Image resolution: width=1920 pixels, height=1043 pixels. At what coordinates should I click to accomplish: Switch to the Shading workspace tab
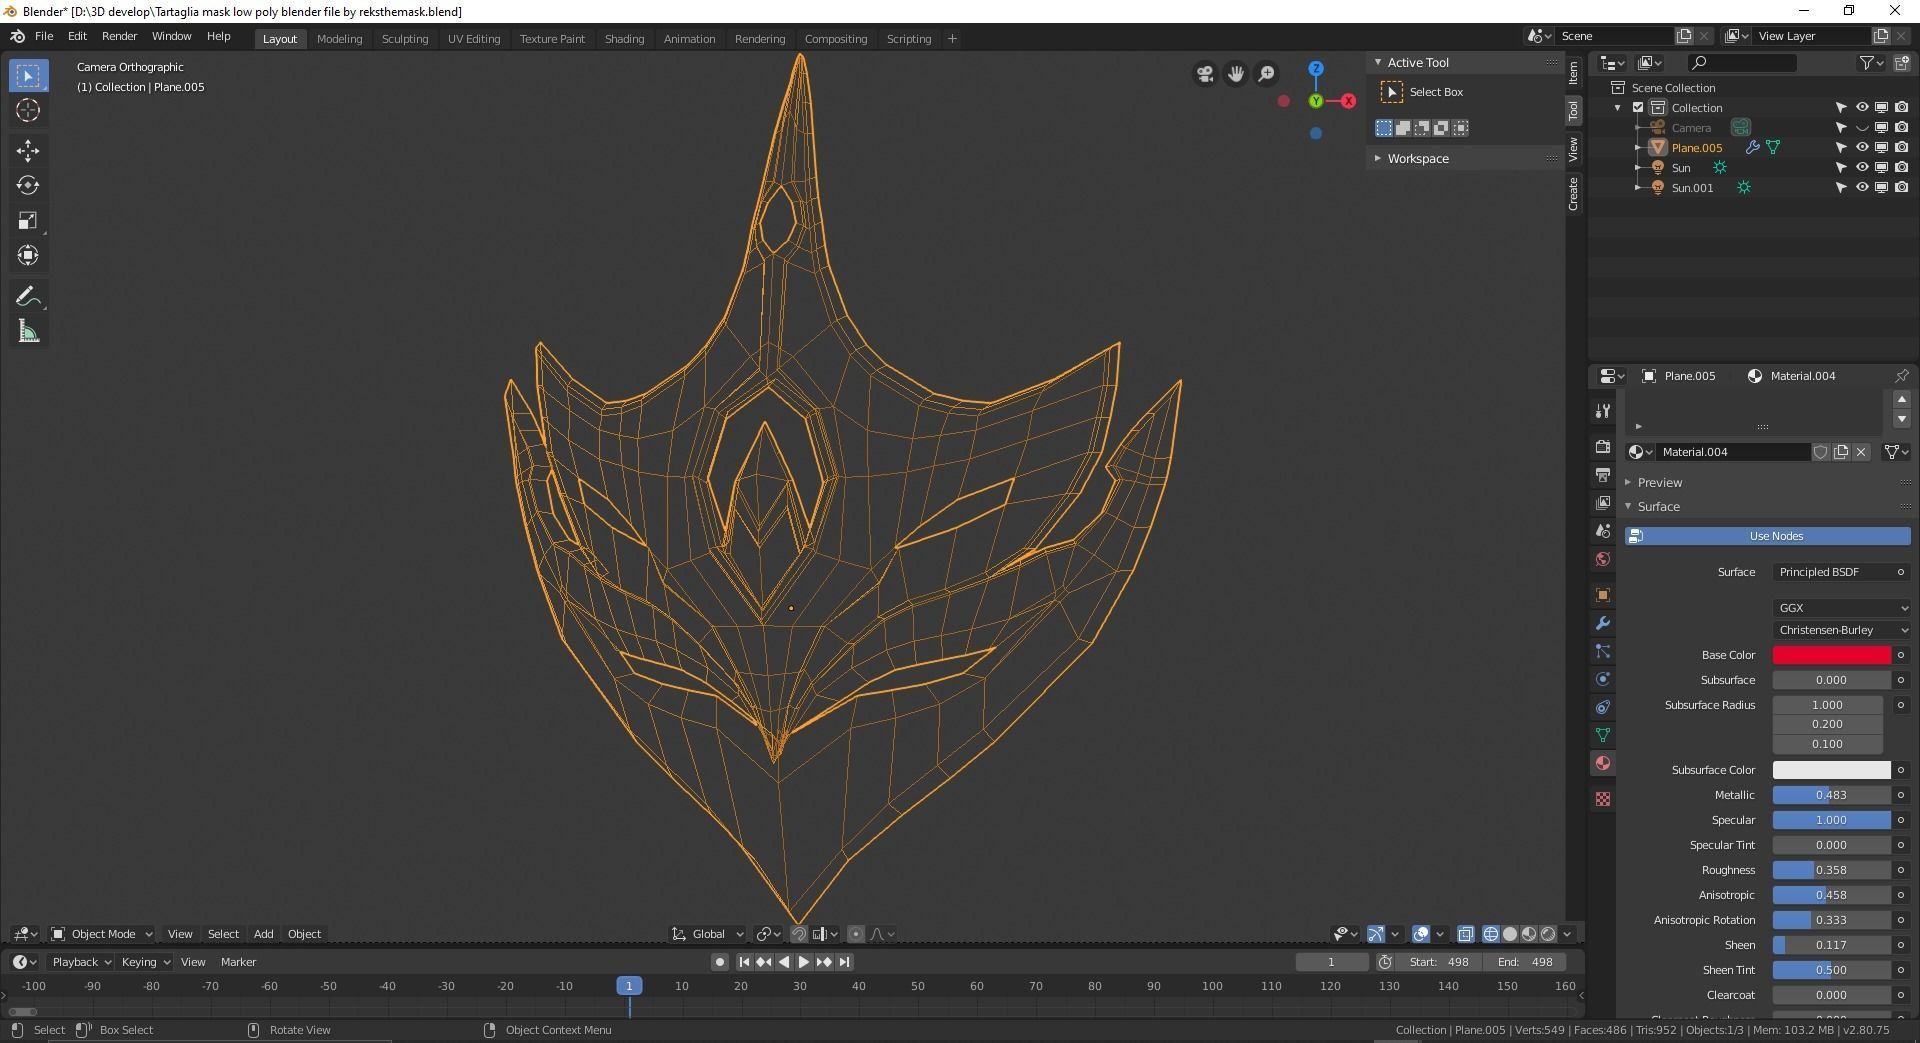click(624, 39)
